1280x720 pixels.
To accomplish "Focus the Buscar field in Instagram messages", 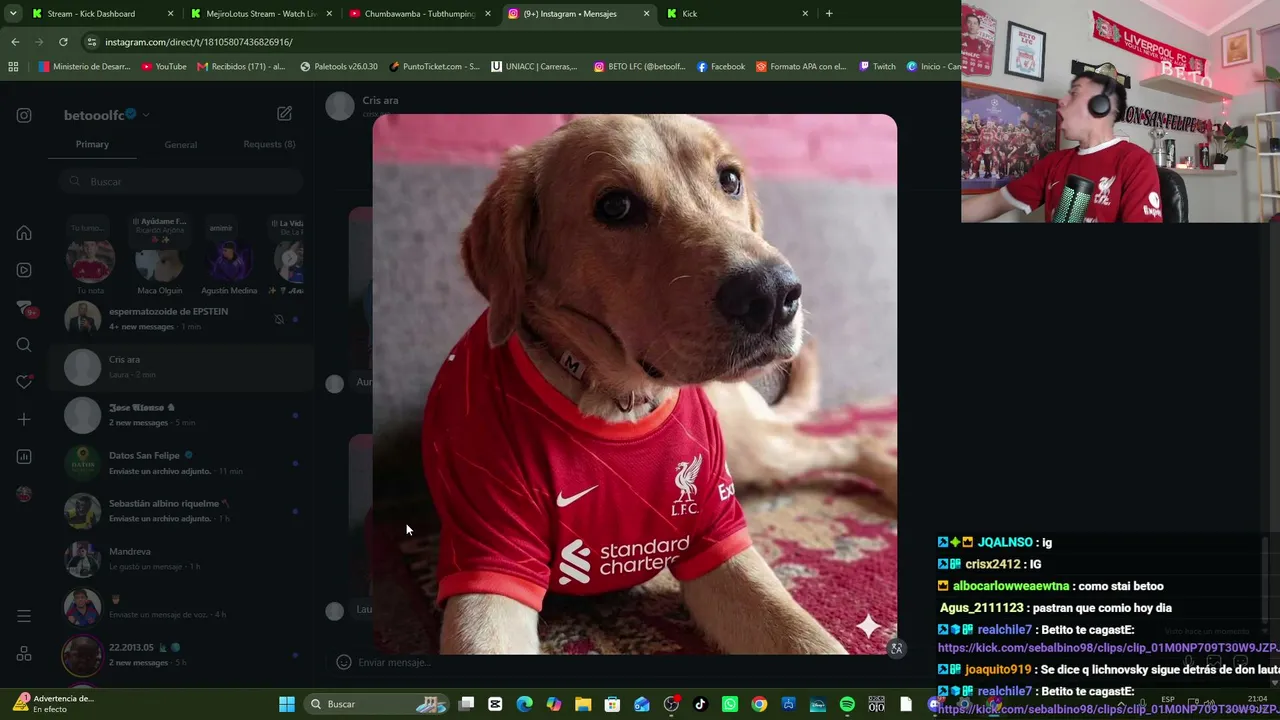I will (x=180, y=181).
